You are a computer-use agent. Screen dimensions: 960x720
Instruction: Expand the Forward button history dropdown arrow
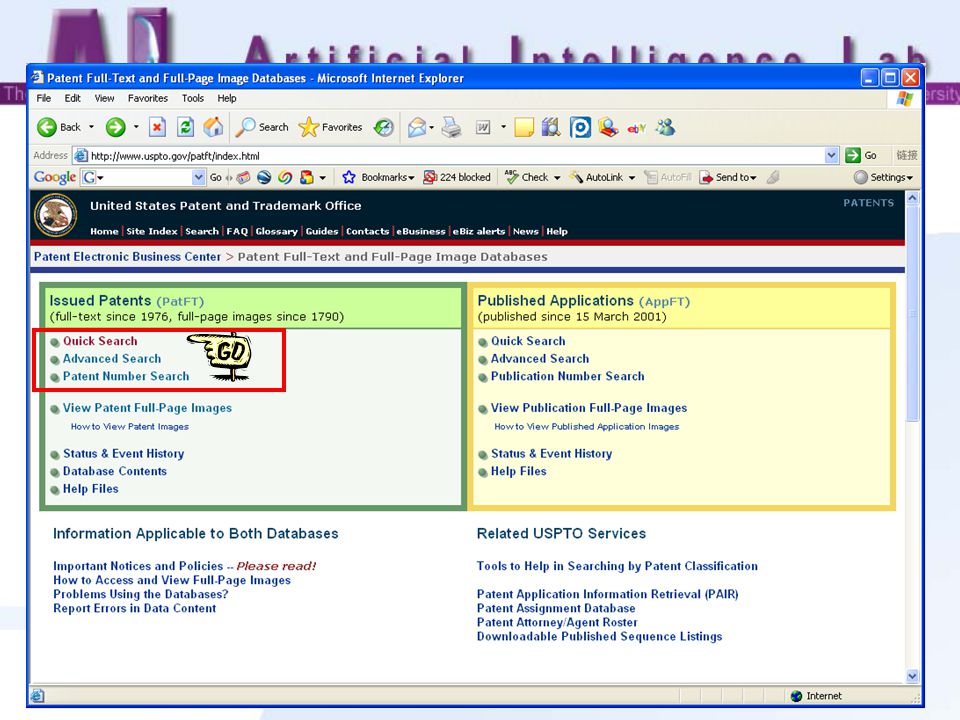[136, 127]
